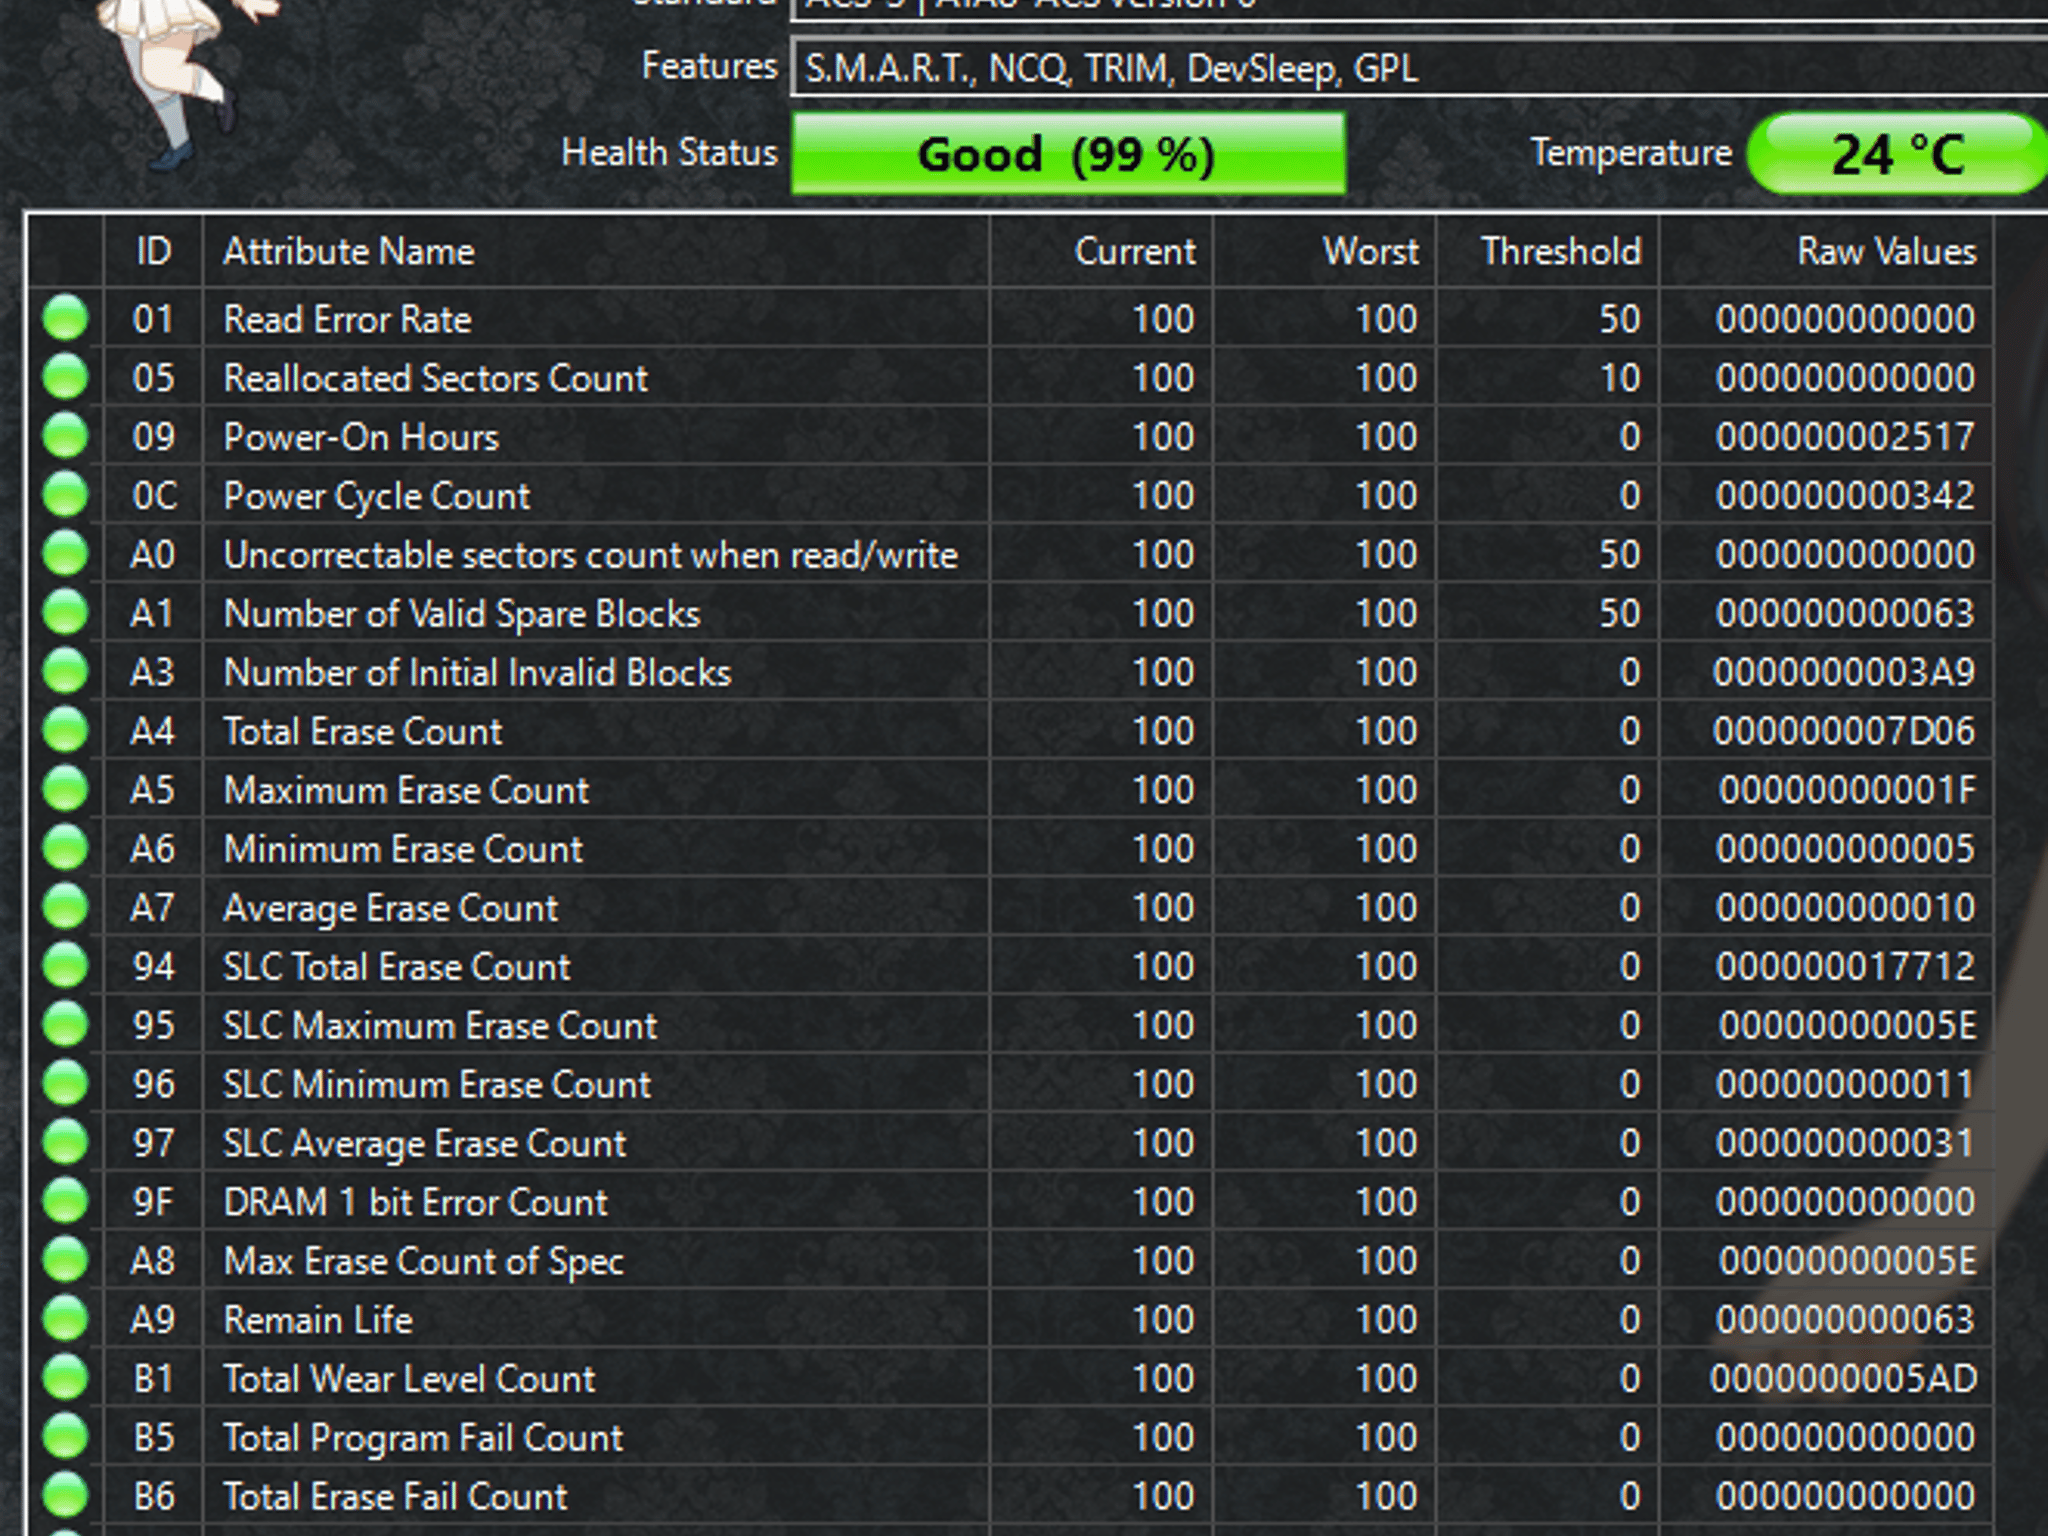Select the Number of Valid Spare Blocks row

point(1010,613)
